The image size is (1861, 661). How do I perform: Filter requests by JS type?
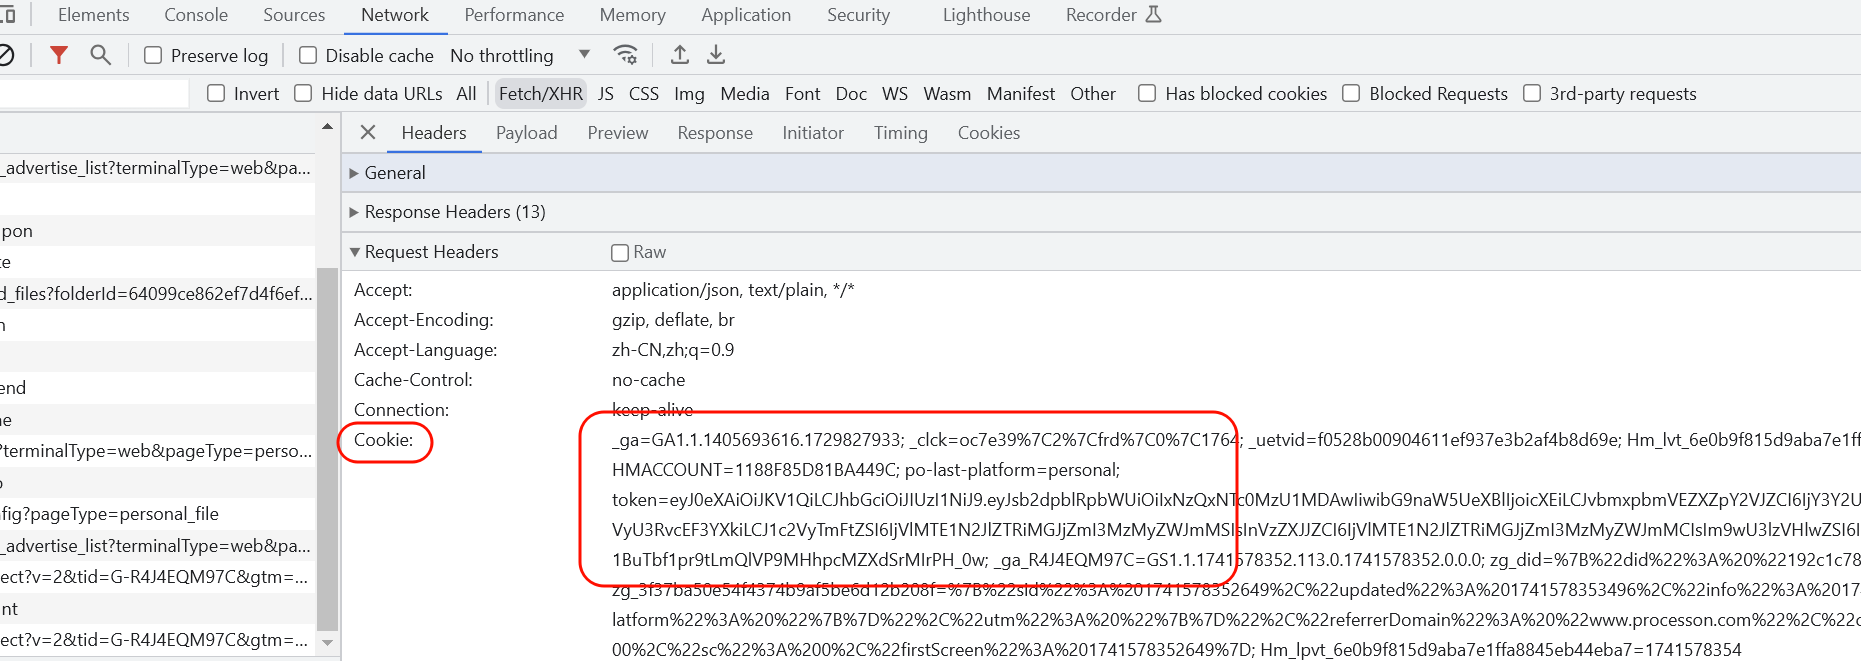click(605, 94)
